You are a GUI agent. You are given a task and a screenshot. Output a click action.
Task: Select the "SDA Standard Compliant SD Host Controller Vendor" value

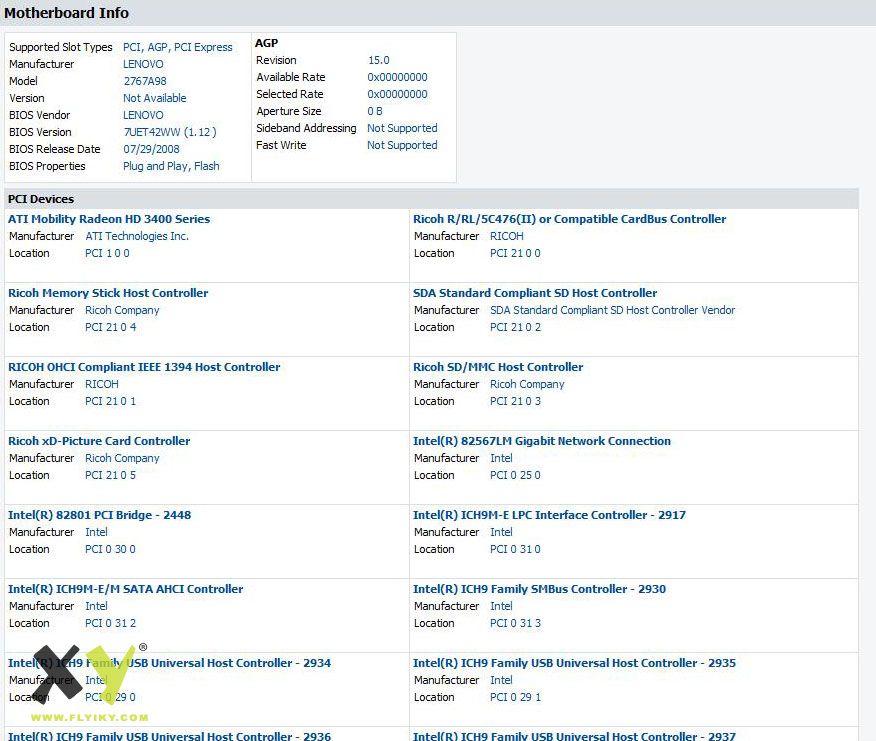[x=613, y=310]
